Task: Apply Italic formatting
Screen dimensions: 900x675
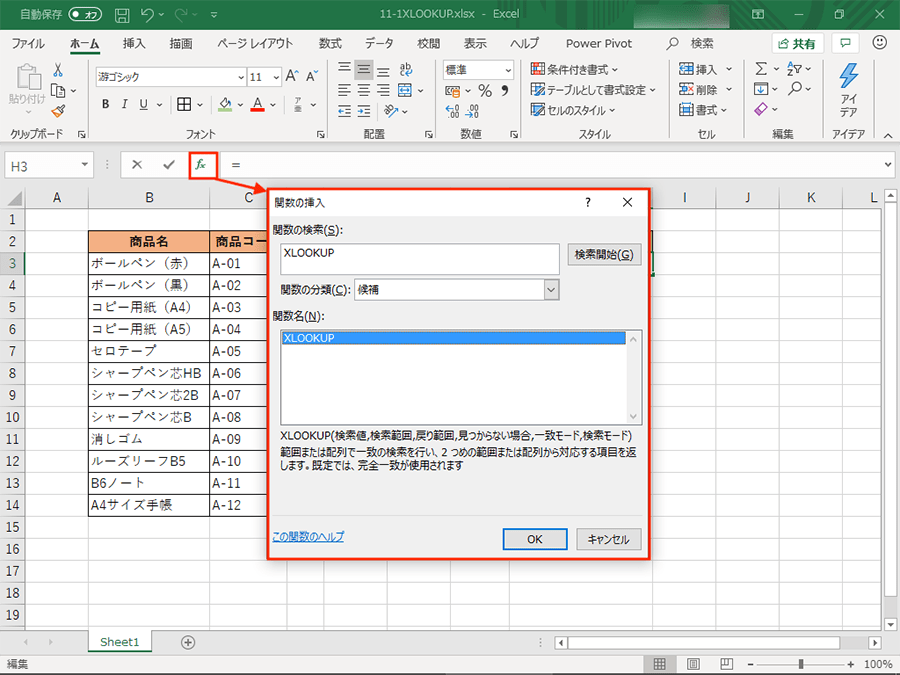Action: [x=124, y=104]
